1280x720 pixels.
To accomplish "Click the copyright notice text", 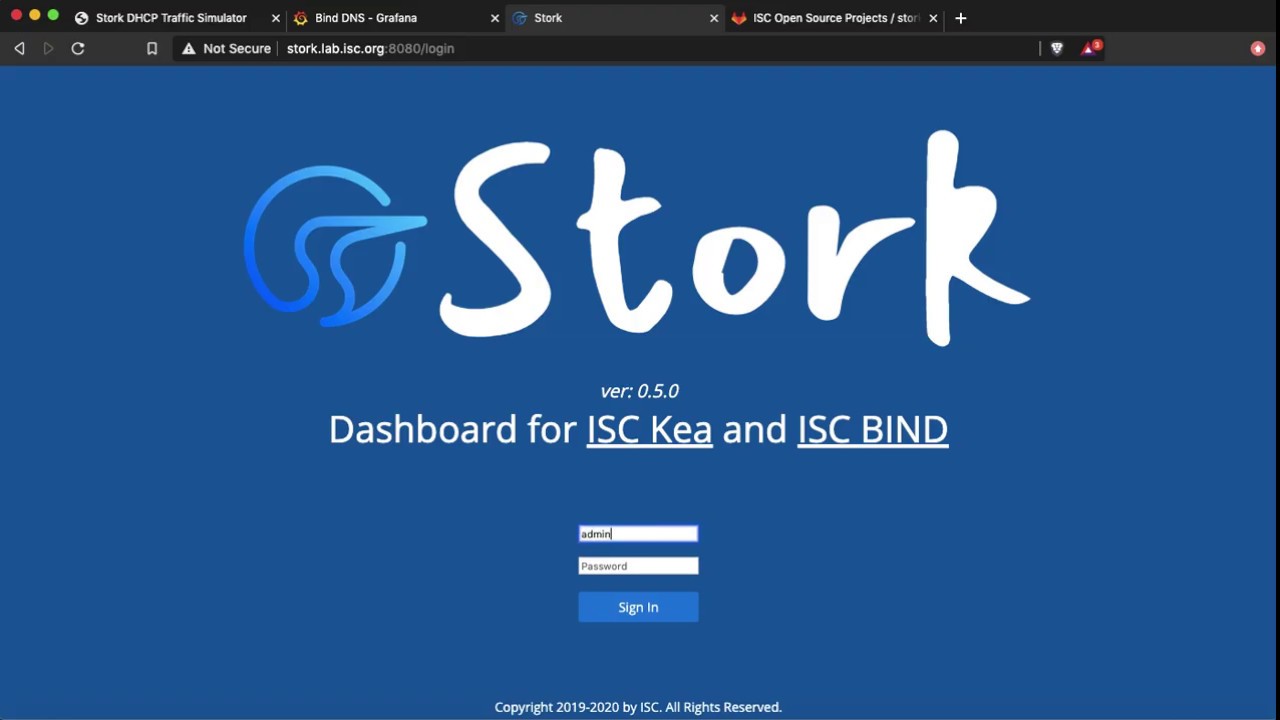I will [638, 707].
